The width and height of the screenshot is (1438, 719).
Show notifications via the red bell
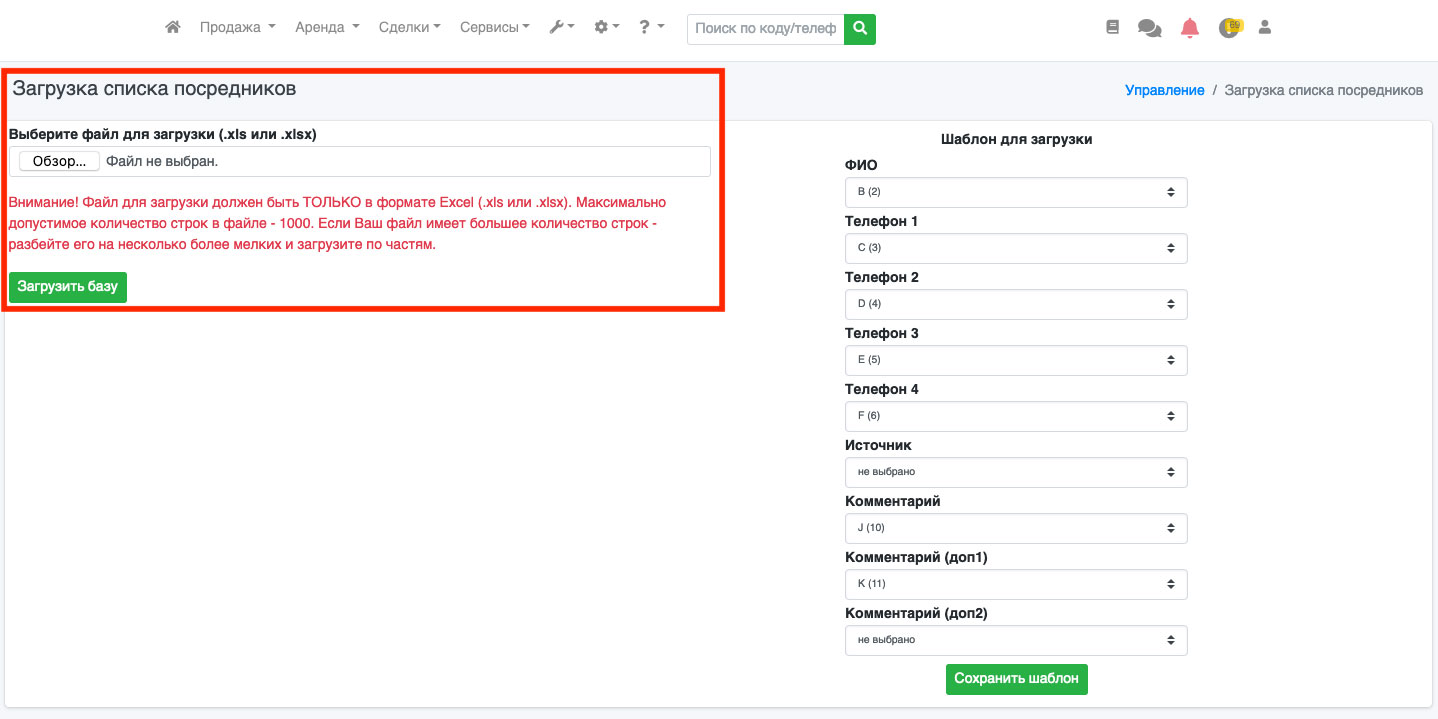click(1189, 29)
